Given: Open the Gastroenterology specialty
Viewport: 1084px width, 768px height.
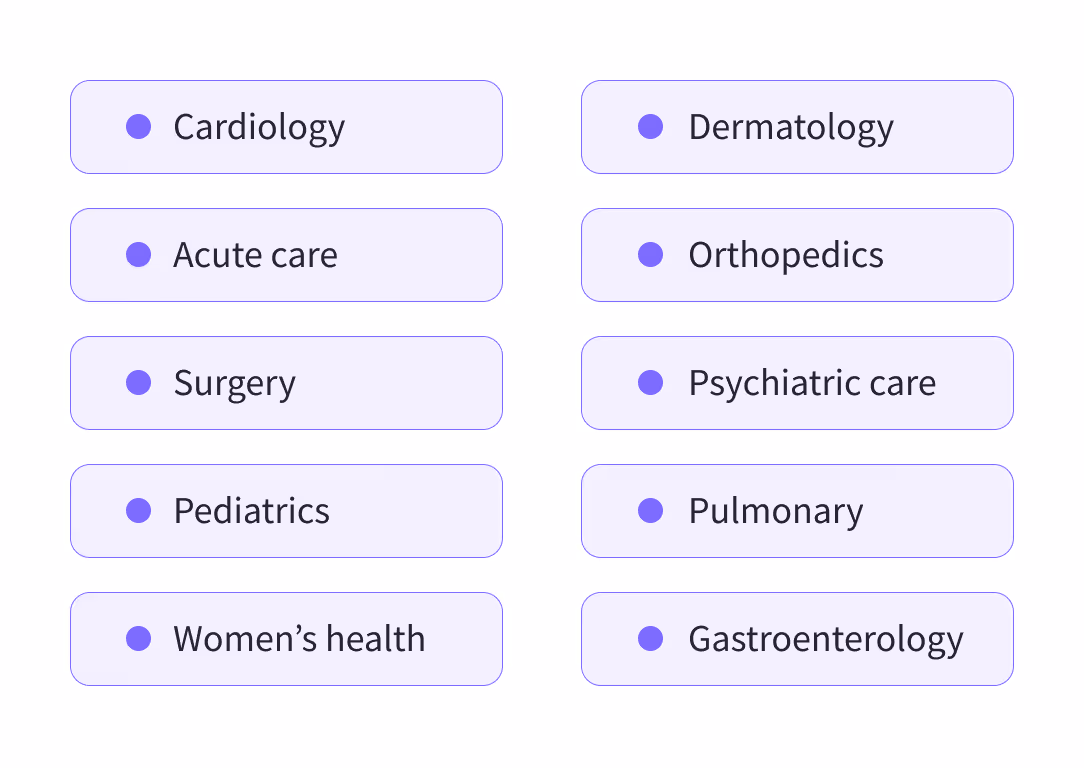Looking at the screenshot, I should 797,639.
